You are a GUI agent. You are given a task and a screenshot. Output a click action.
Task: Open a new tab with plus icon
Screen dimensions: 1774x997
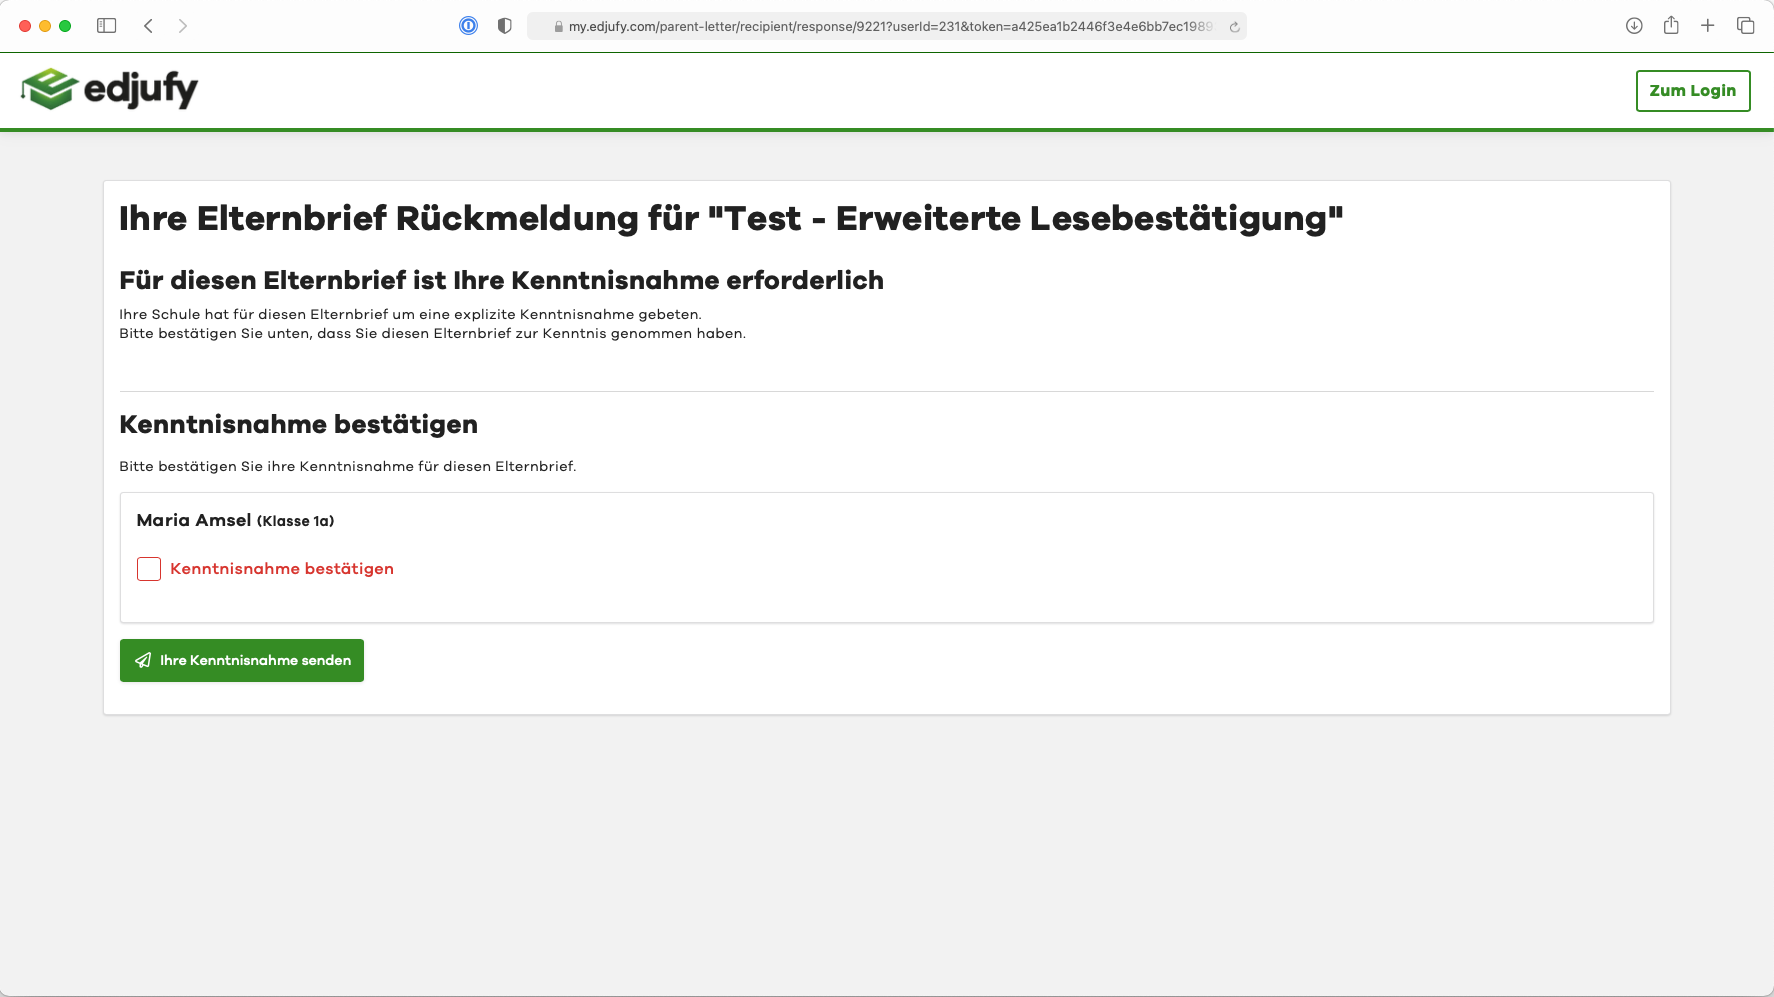coord(1708,26)
